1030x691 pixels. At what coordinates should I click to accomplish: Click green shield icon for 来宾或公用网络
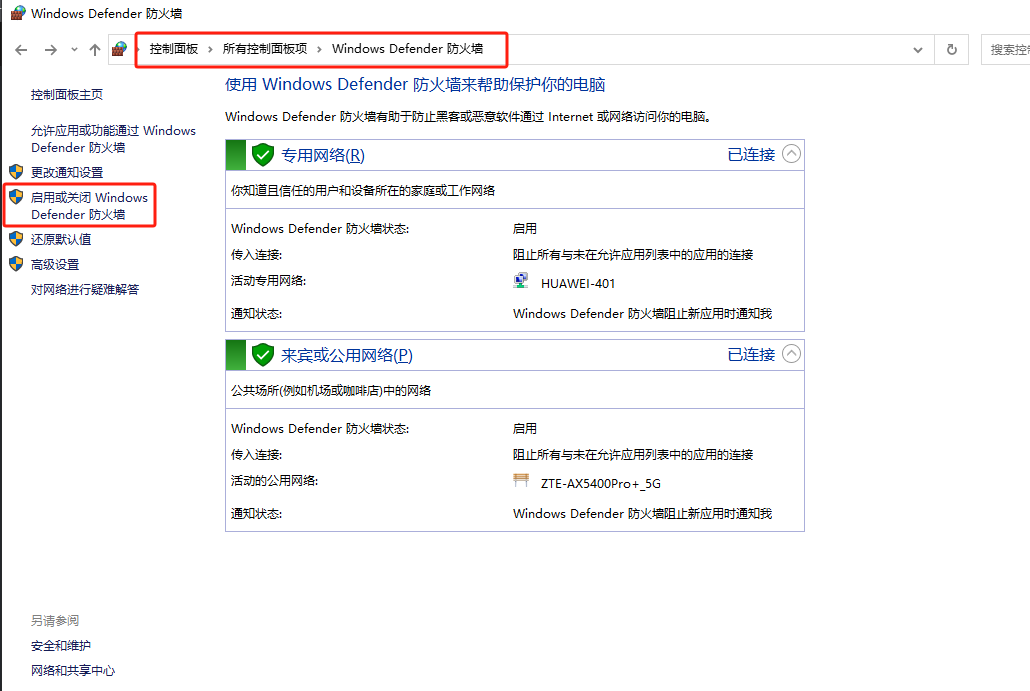click(x=263, y=355)
